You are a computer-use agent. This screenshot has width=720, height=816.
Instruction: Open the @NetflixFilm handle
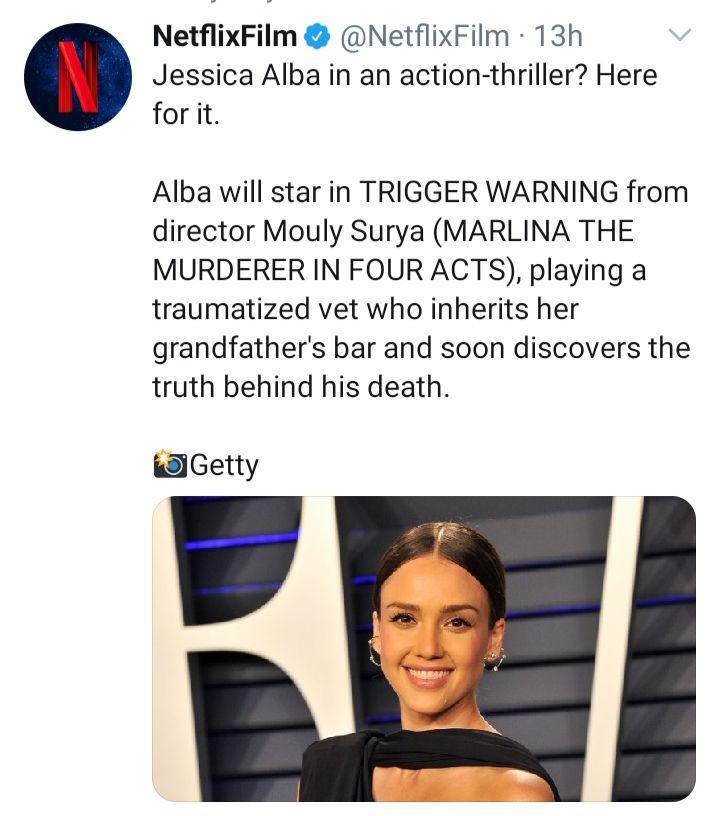[x=425, y=36]
